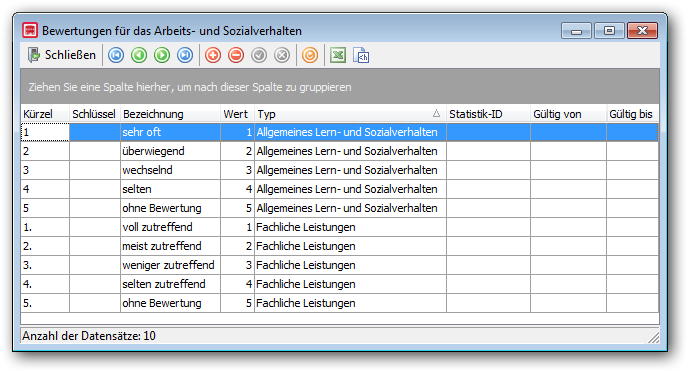Minimize the Bewertungen window
688x372 pixels.
pos(577,31)
